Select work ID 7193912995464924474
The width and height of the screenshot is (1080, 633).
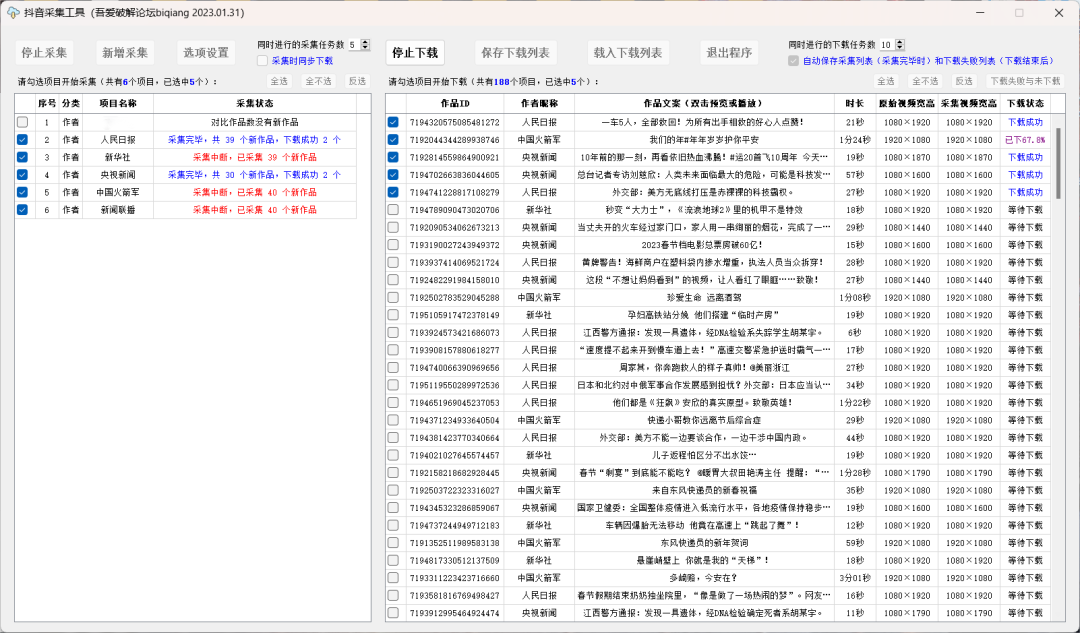coord(455,613)
